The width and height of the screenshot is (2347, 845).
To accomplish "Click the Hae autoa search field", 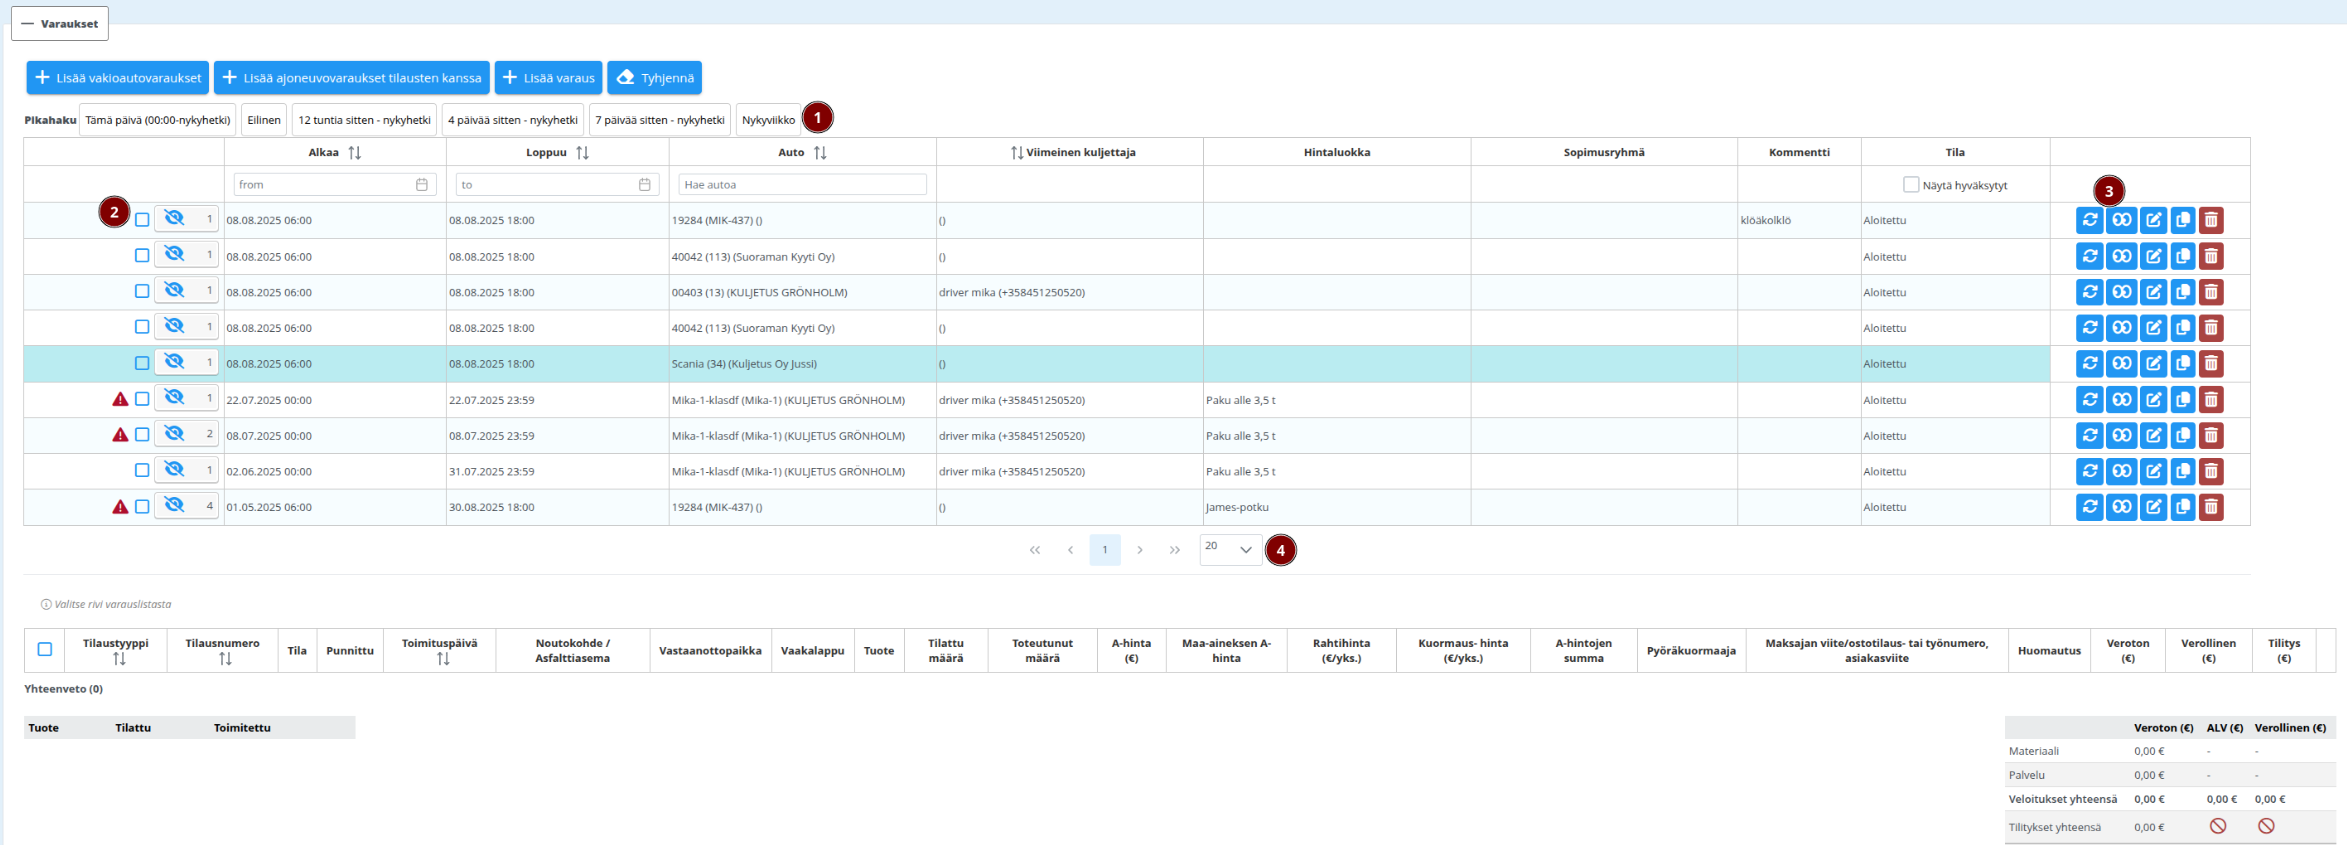I will tap(802, 185).
